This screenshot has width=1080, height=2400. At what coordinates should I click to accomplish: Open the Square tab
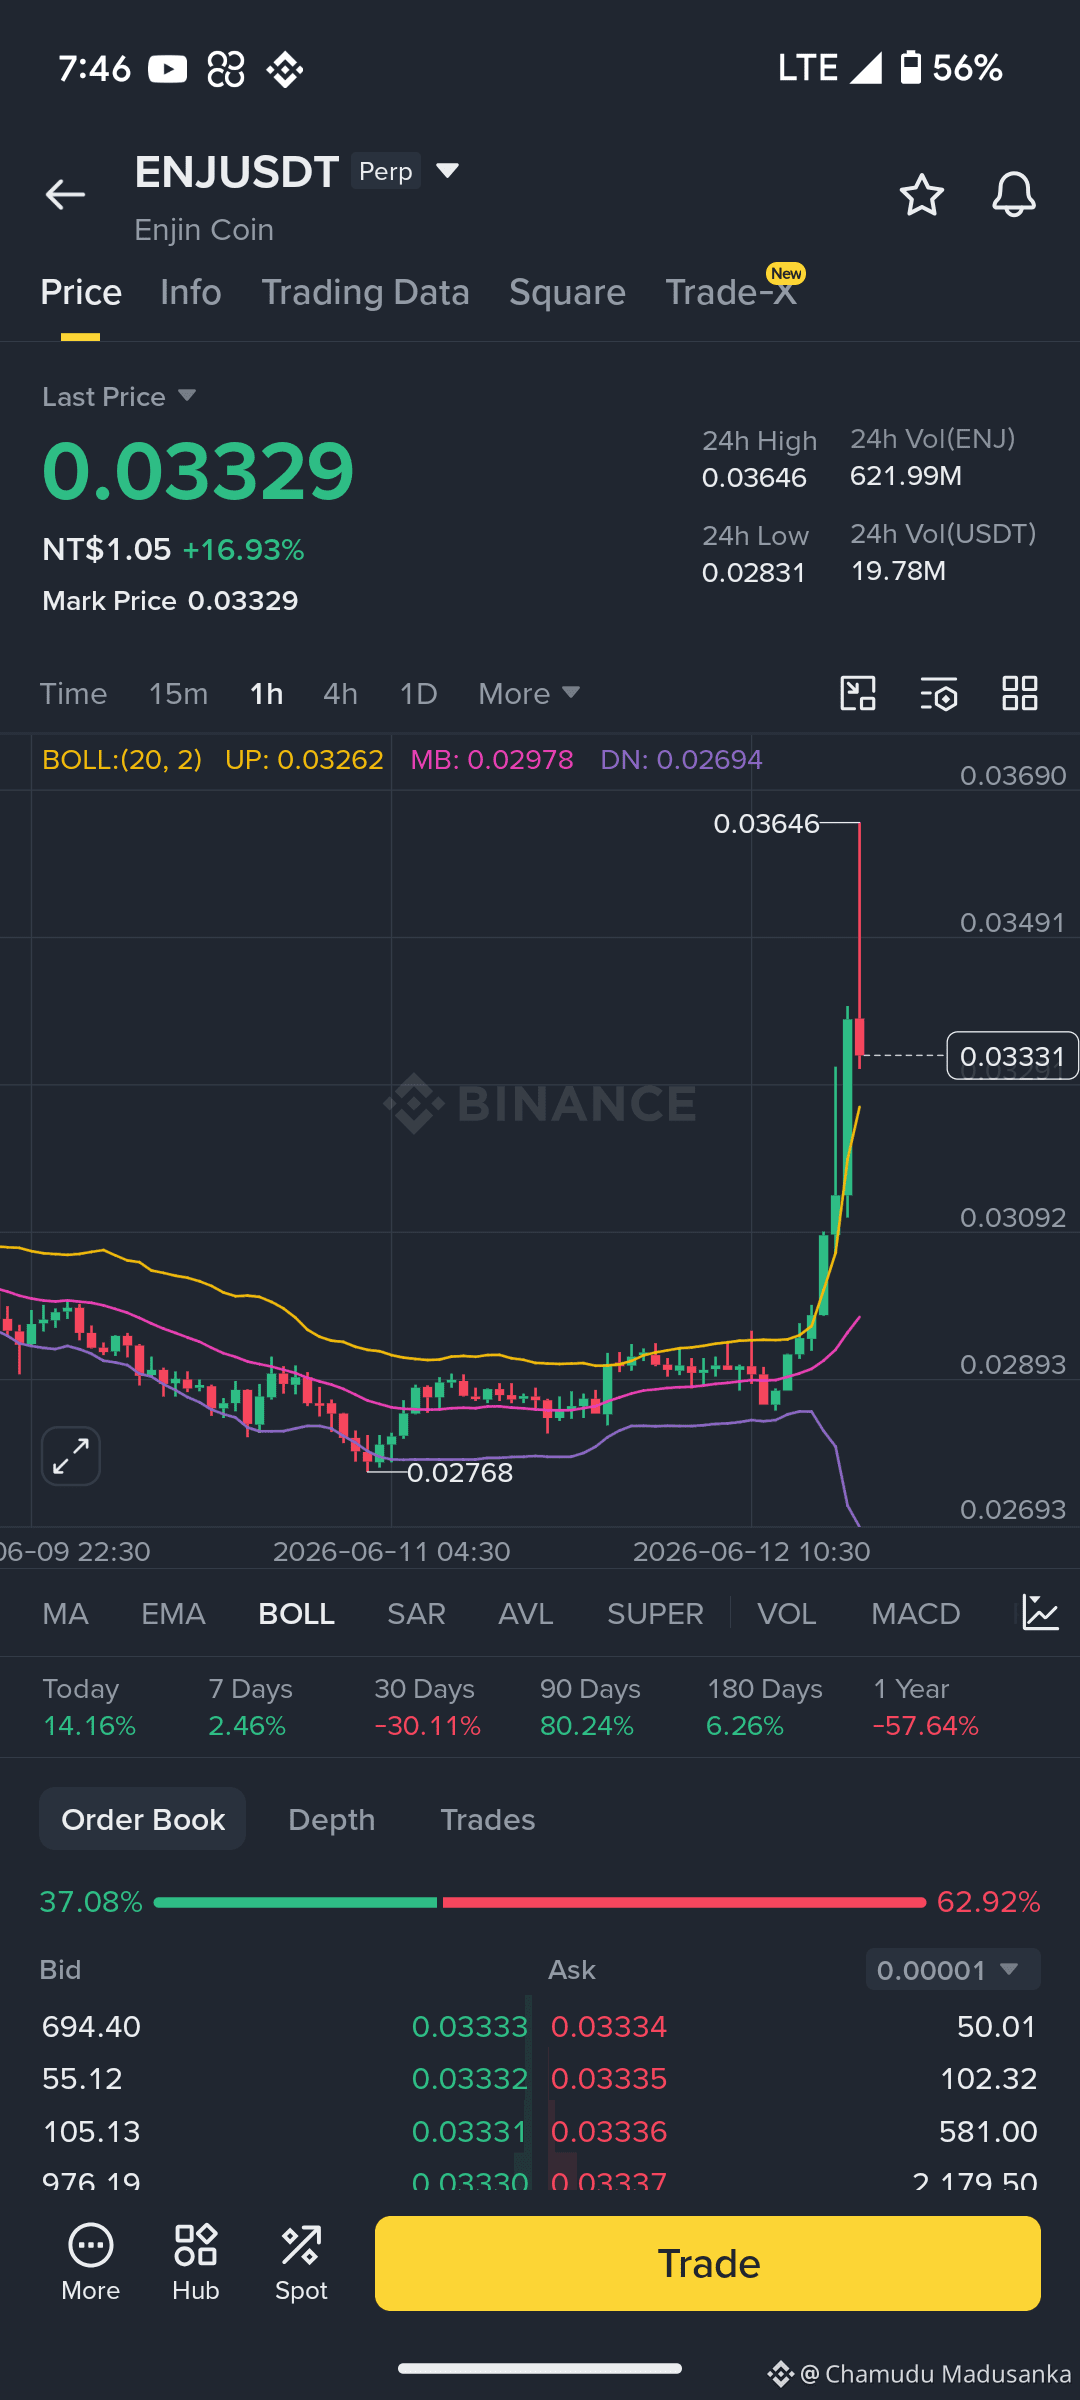[567, 292]
